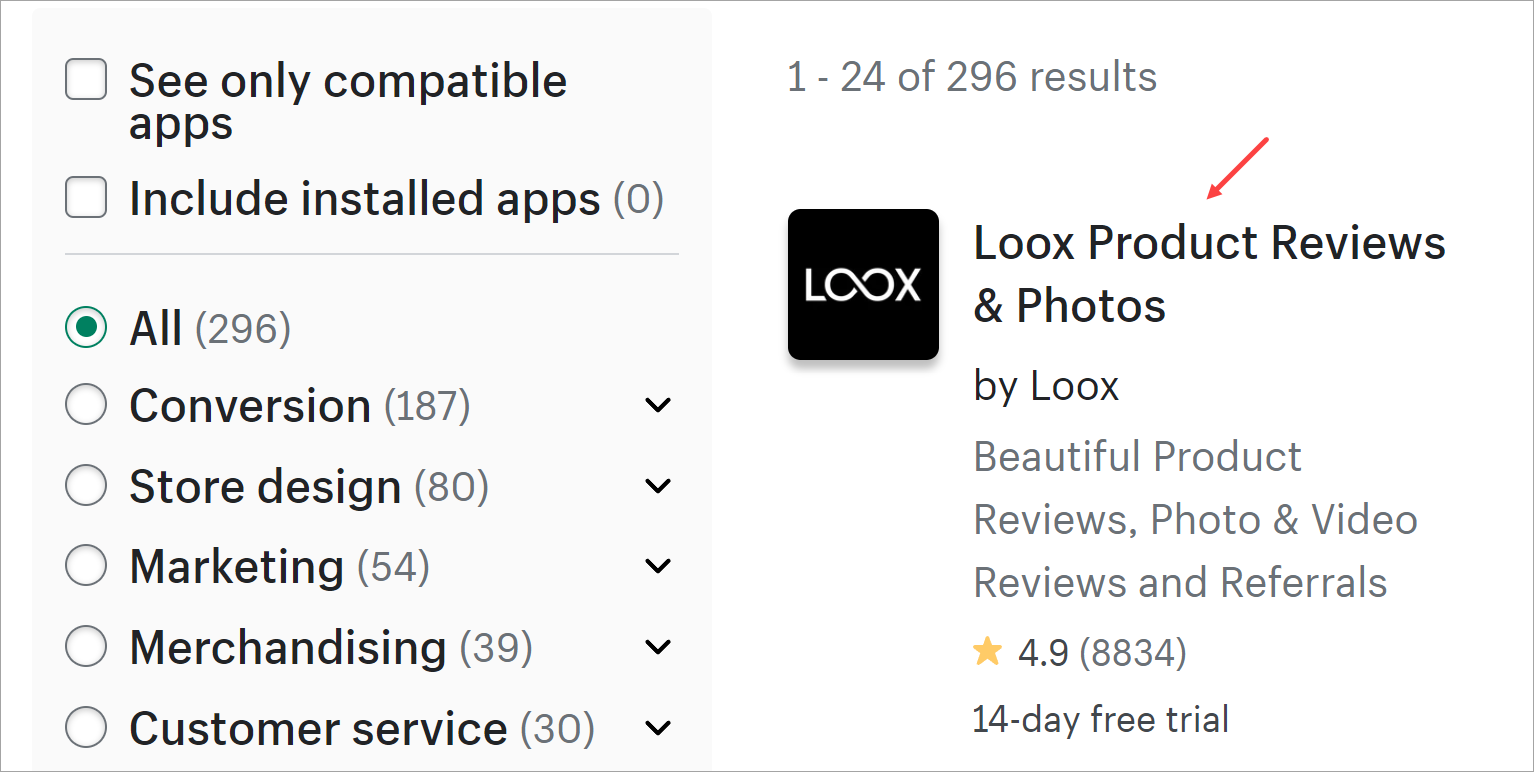This screenshot has height=772, width=1534.
Task: Select the Marketing radio button
Action: [x=86, y=566]
